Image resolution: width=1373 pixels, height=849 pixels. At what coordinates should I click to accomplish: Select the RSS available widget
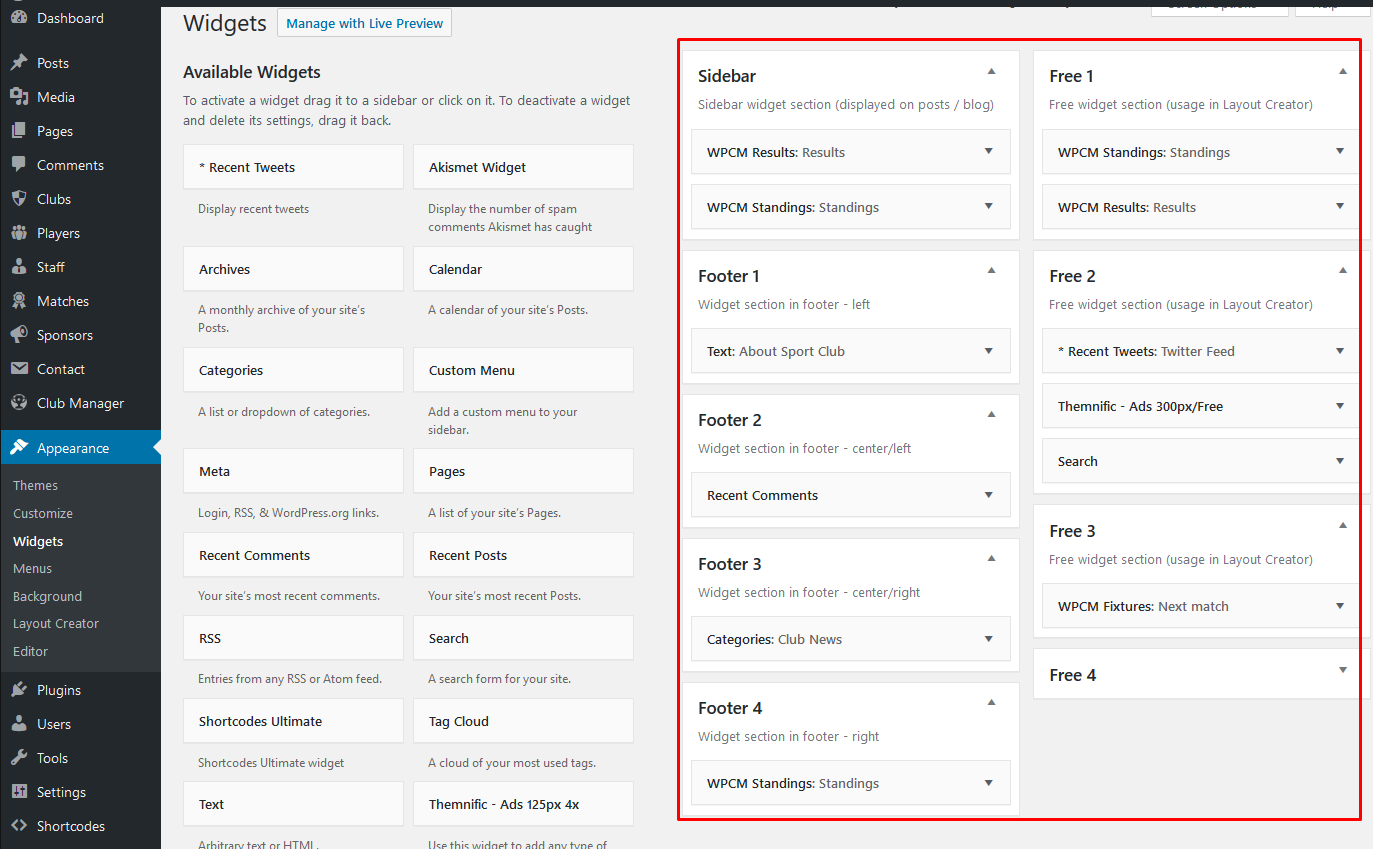[293, 638]
